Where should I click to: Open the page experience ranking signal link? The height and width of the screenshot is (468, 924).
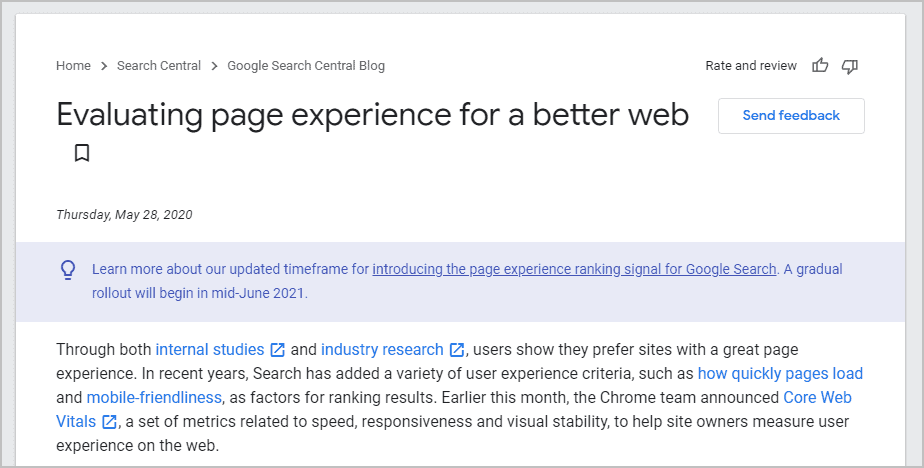pos(574,269)
